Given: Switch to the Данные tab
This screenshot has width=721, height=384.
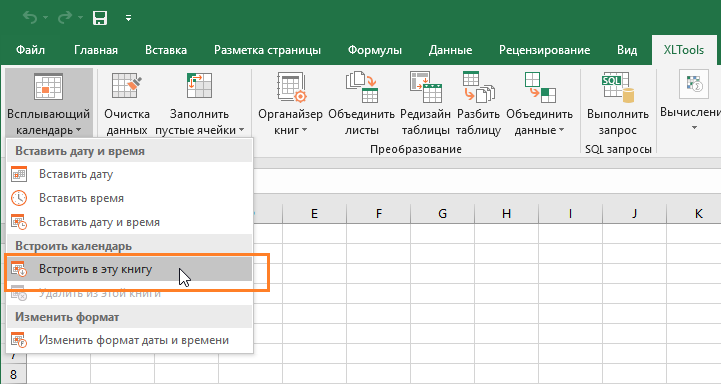Looking at the screenshot, I should click(x=450, y=50).
